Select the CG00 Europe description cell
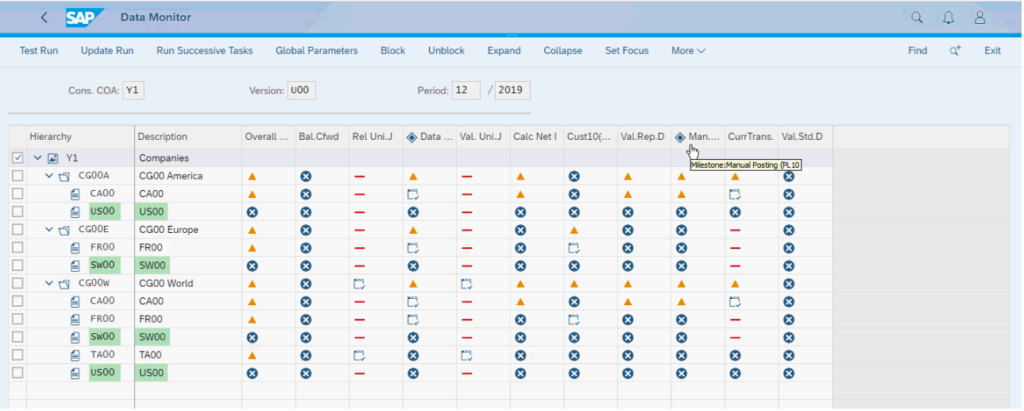Screen dimensions: 1024x411 tap(188, 230)
